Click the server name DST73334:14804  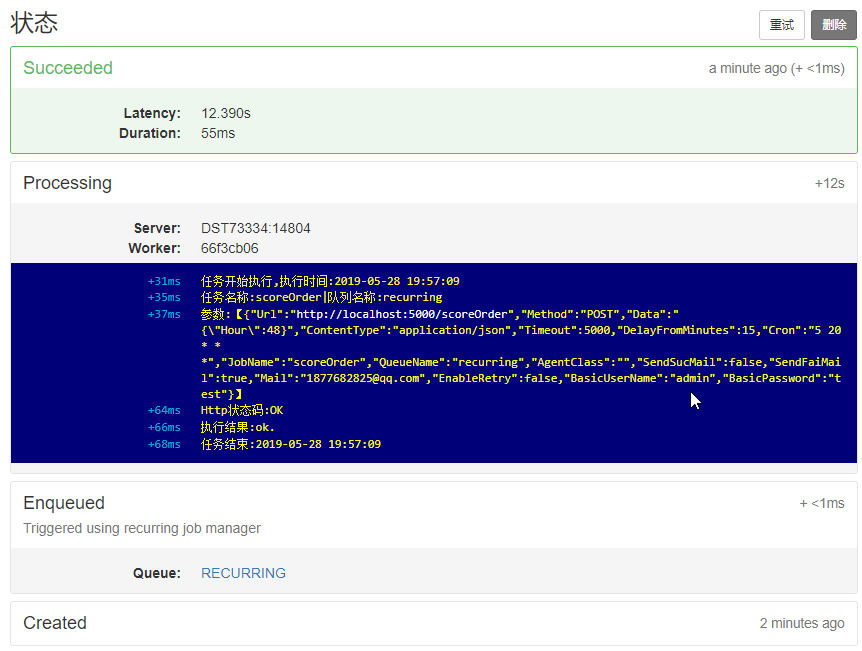point(255,228)
